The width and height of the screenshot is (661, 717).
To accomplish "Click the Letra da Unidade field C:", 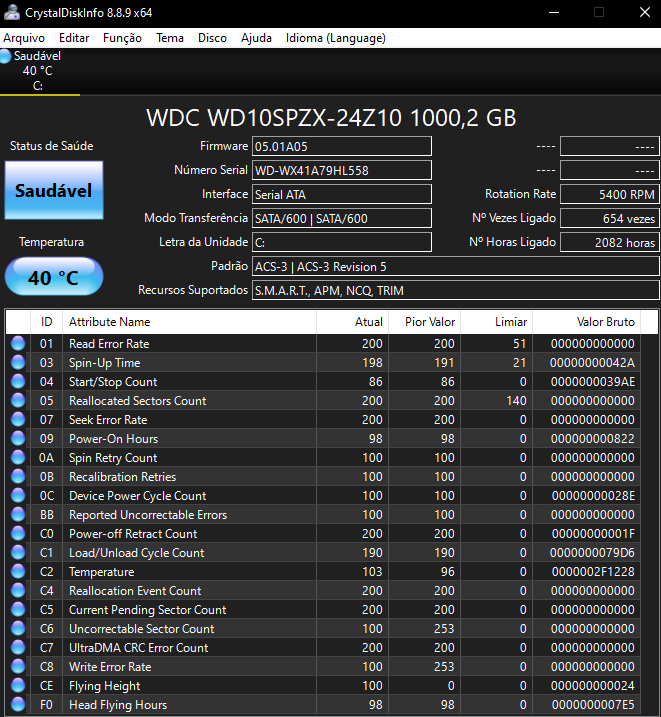I will tap(342, 242).
